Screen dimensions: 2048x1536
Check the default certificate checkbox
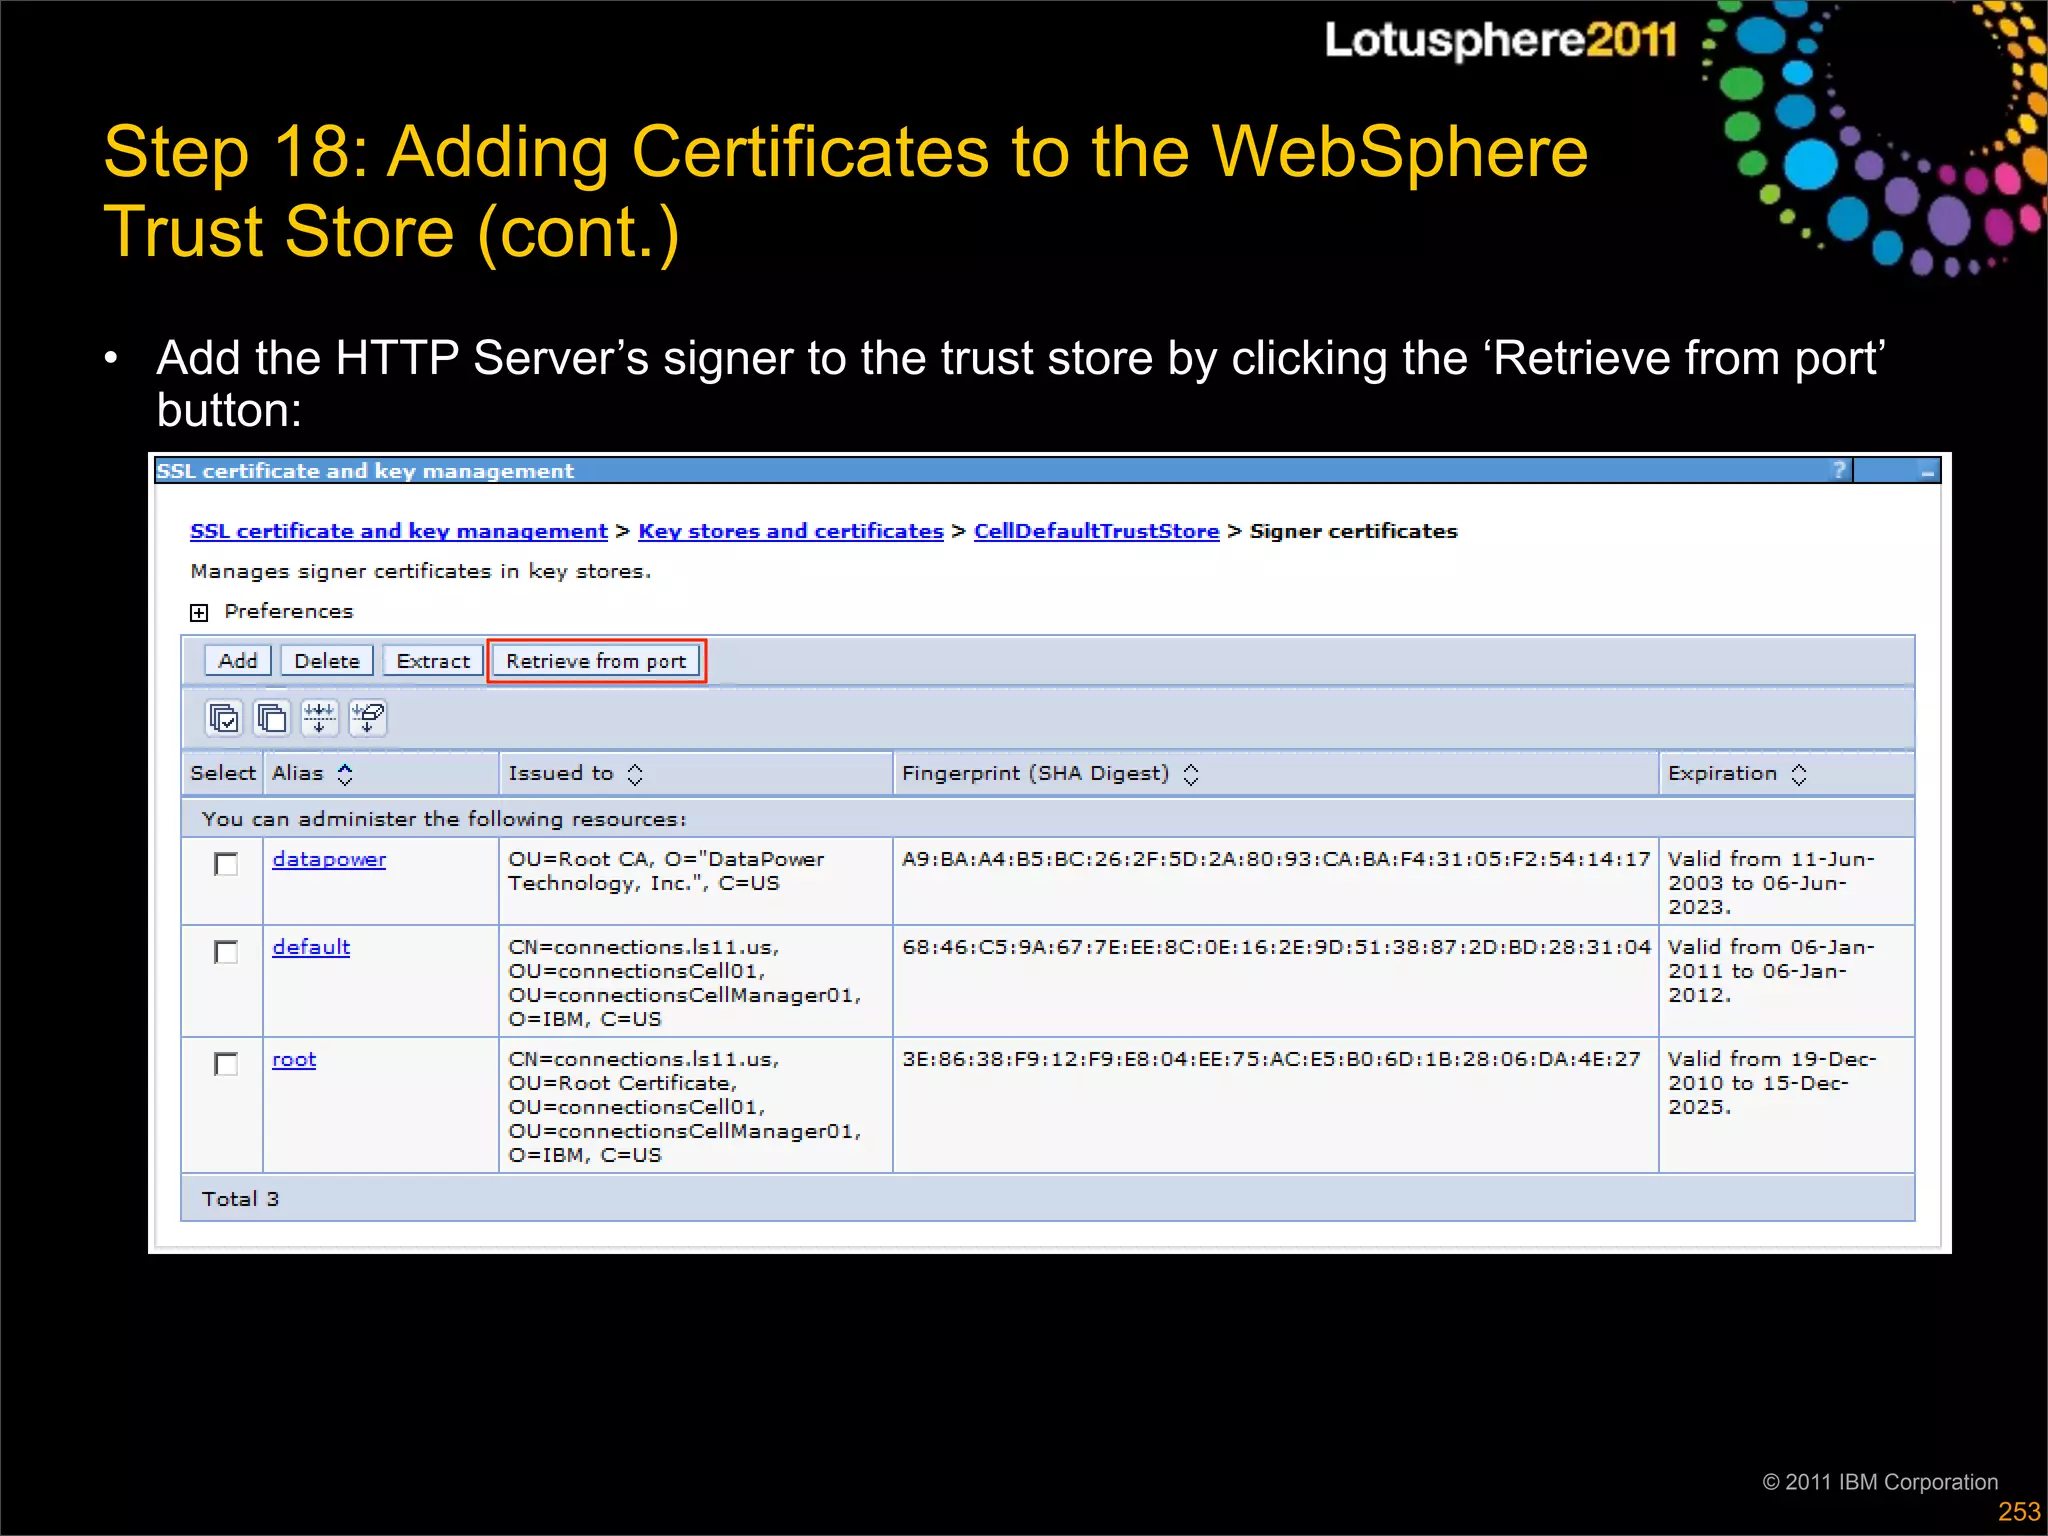[226, 952]
